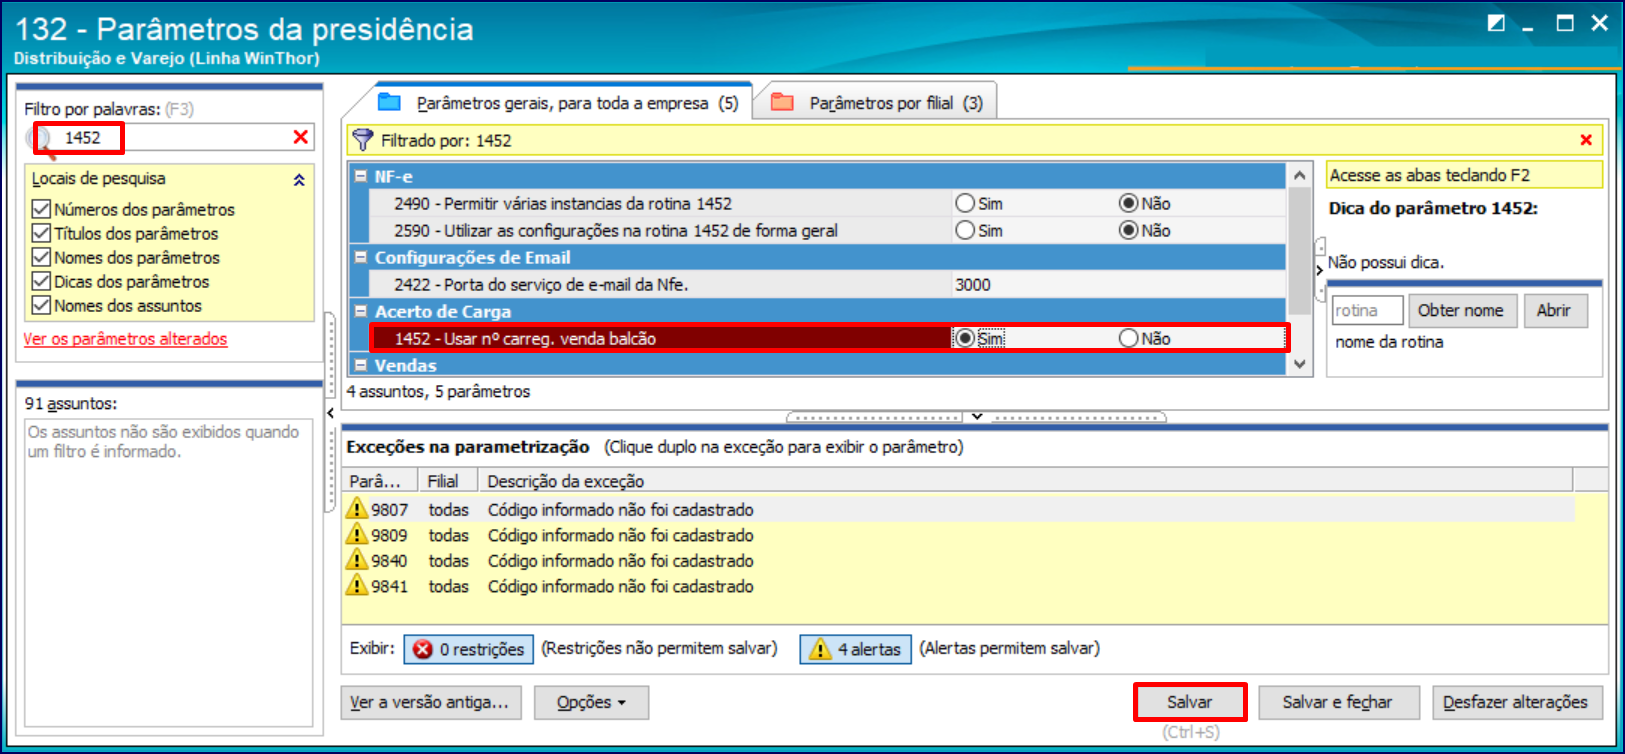Screen dimensions: 1625x754
Task: Click the funnel filter icon
Action: (x=363, y=140)
